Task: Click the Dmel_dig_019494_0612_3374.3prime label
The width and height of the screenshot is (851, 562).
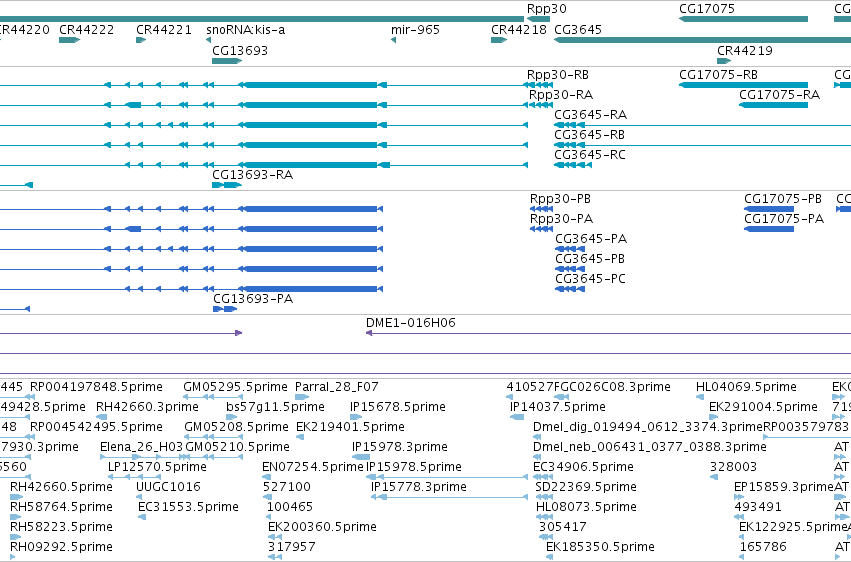Action: tap(648, 427)
